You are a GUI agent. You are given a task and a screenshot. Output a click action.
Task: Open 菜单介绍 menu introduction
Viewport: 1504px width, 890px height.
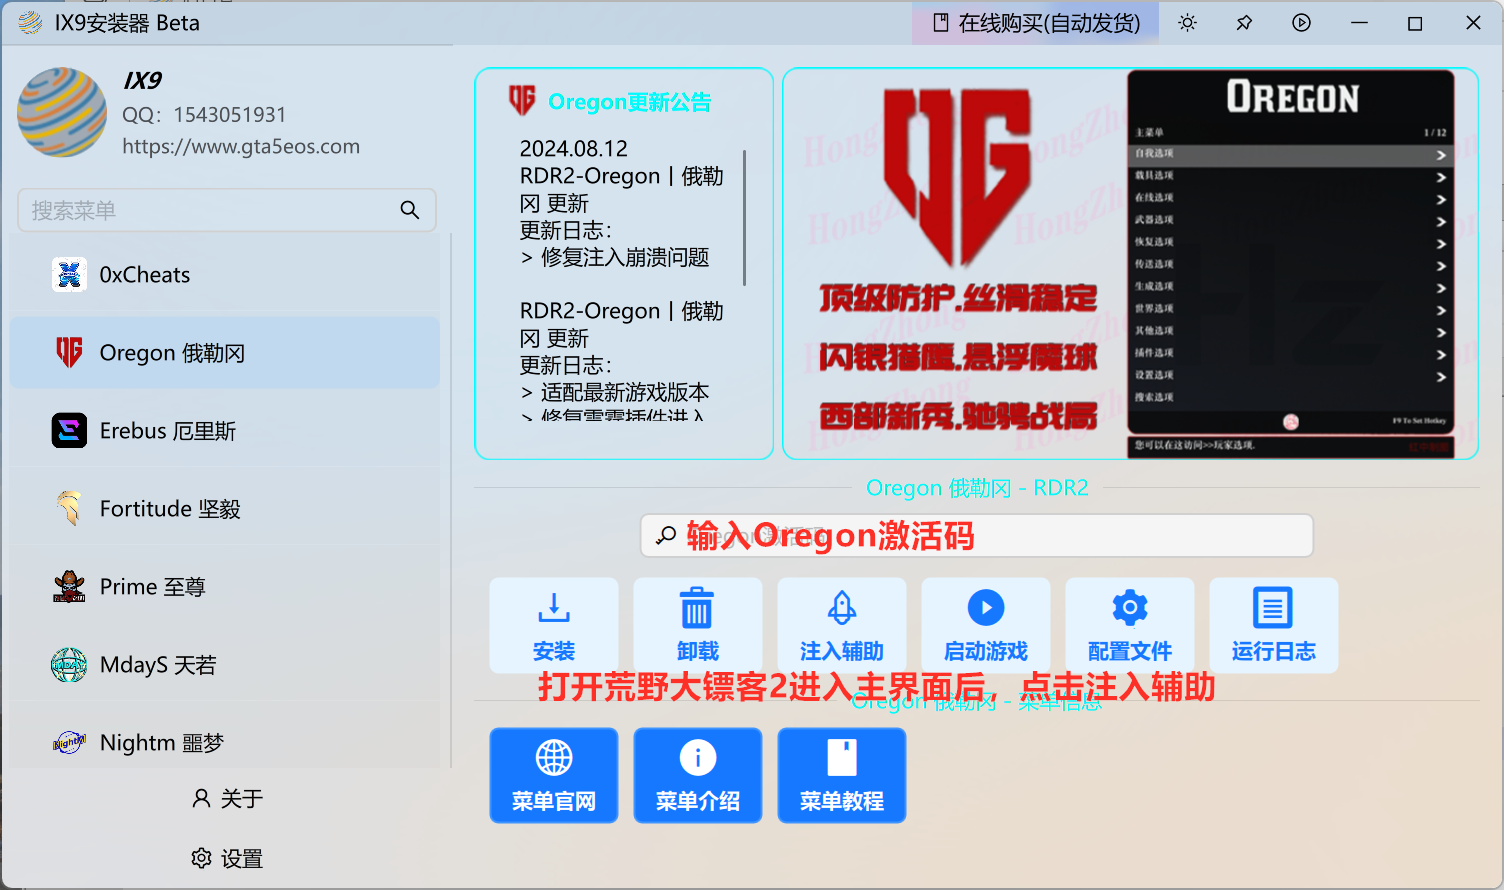pos(698,776)
